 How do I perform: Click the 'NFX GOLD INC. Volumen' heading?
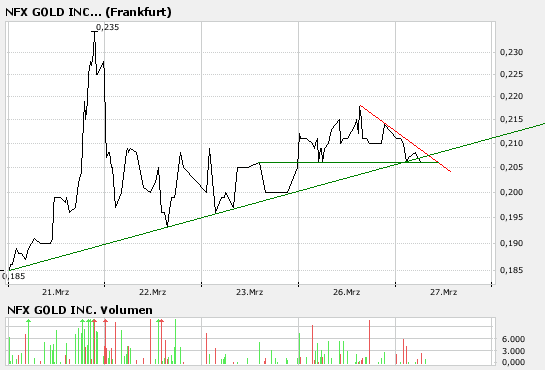click(80, 310)
